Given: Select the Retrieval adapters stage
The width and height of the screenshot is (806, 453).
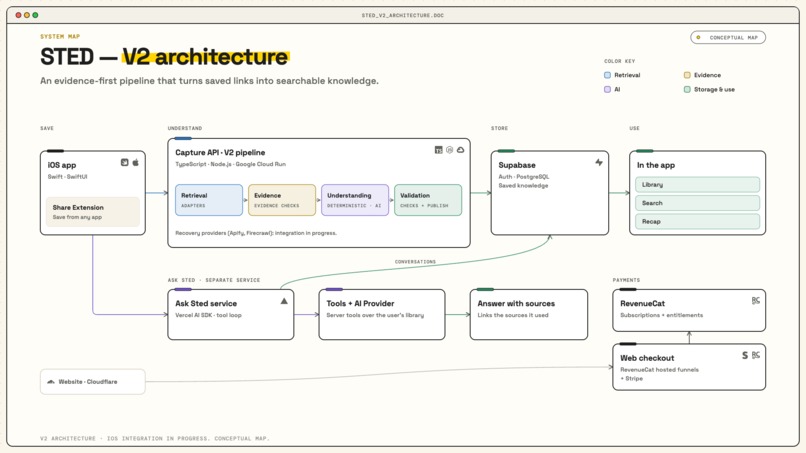Looking at the screenshot, I should tap(209, 200).
